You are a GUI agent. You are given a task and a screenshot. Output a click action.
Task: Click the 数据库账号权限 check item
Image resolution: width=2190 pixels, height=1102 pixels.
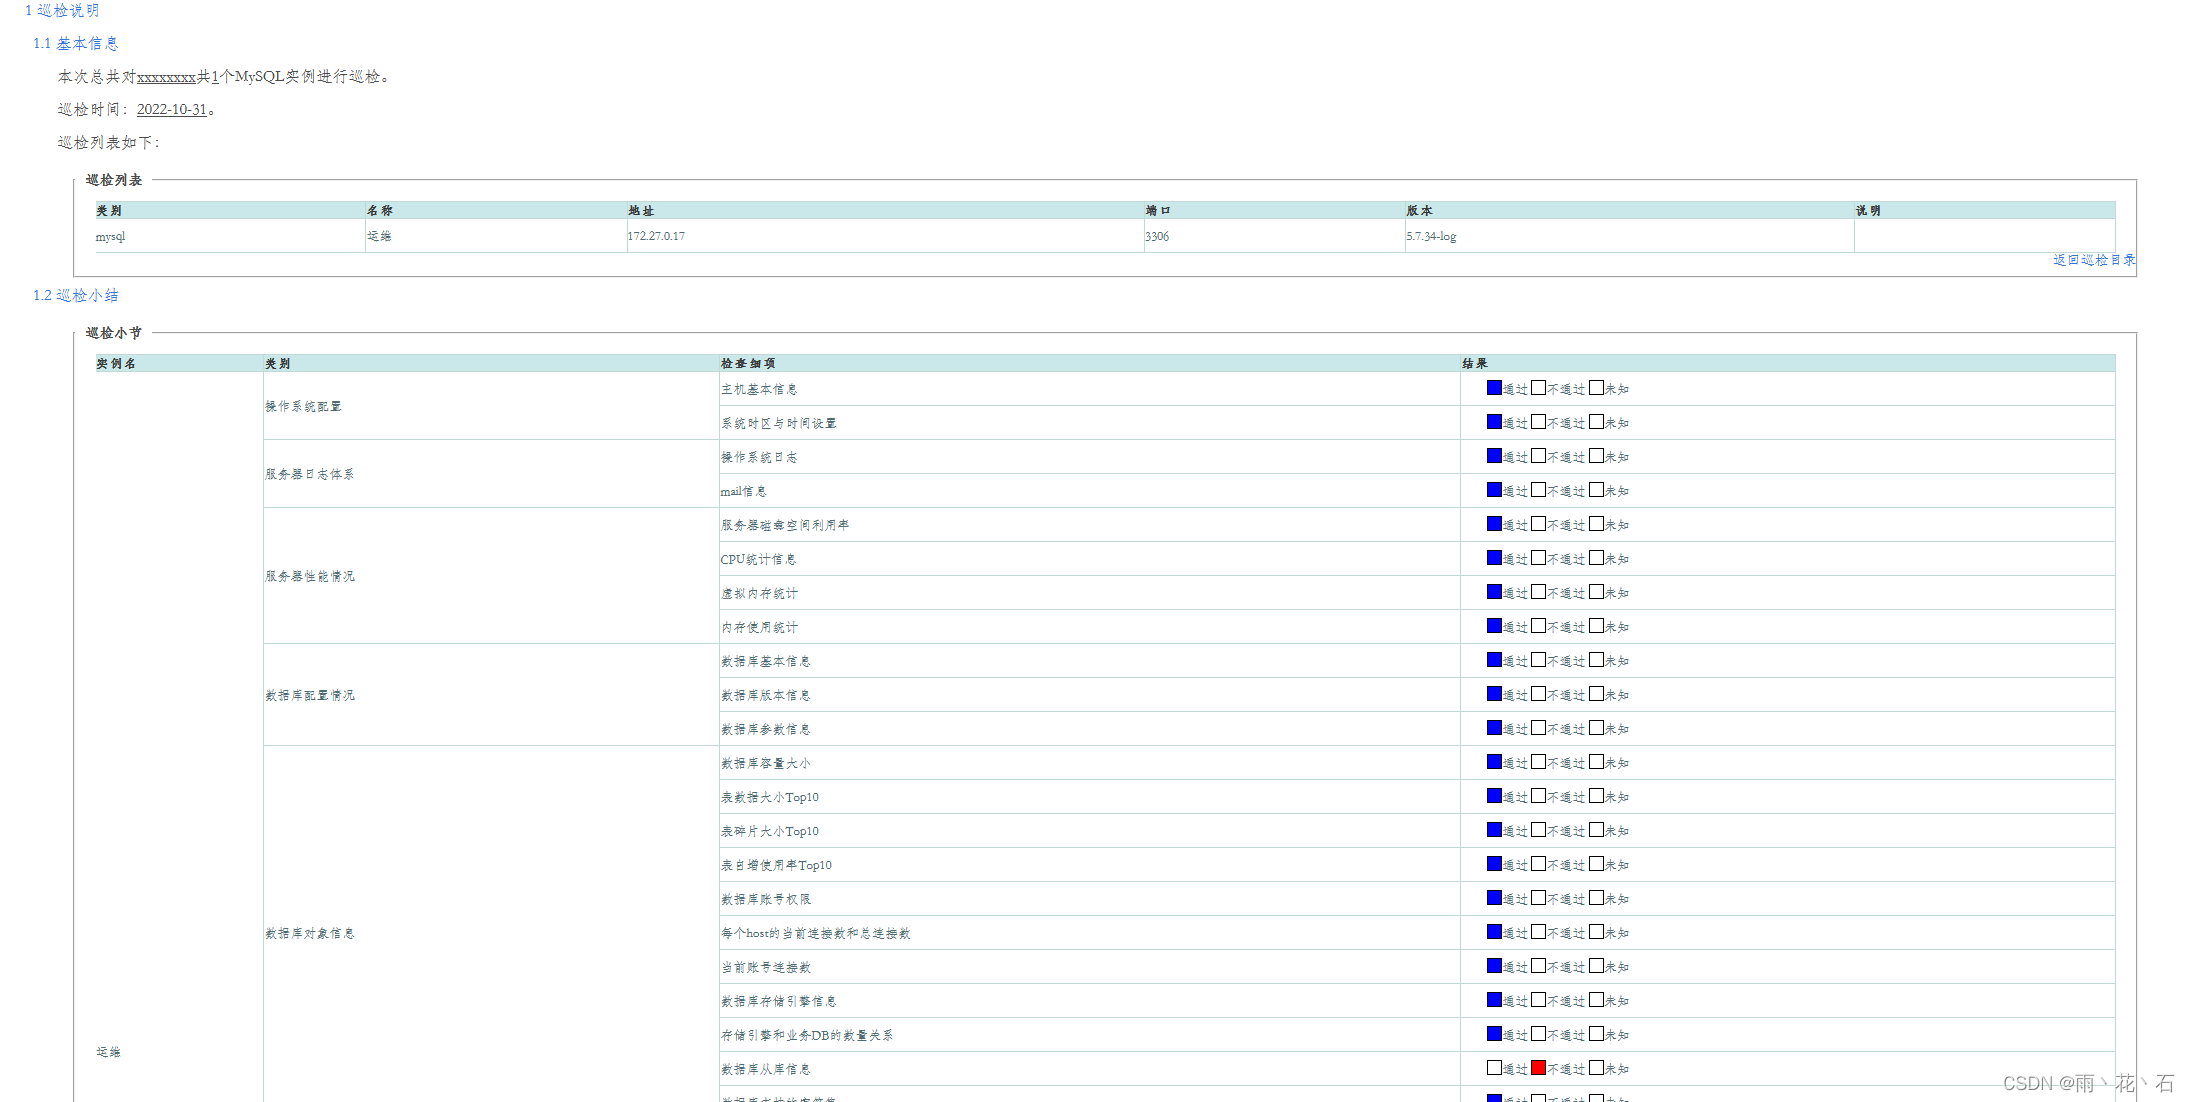(765, 900)
